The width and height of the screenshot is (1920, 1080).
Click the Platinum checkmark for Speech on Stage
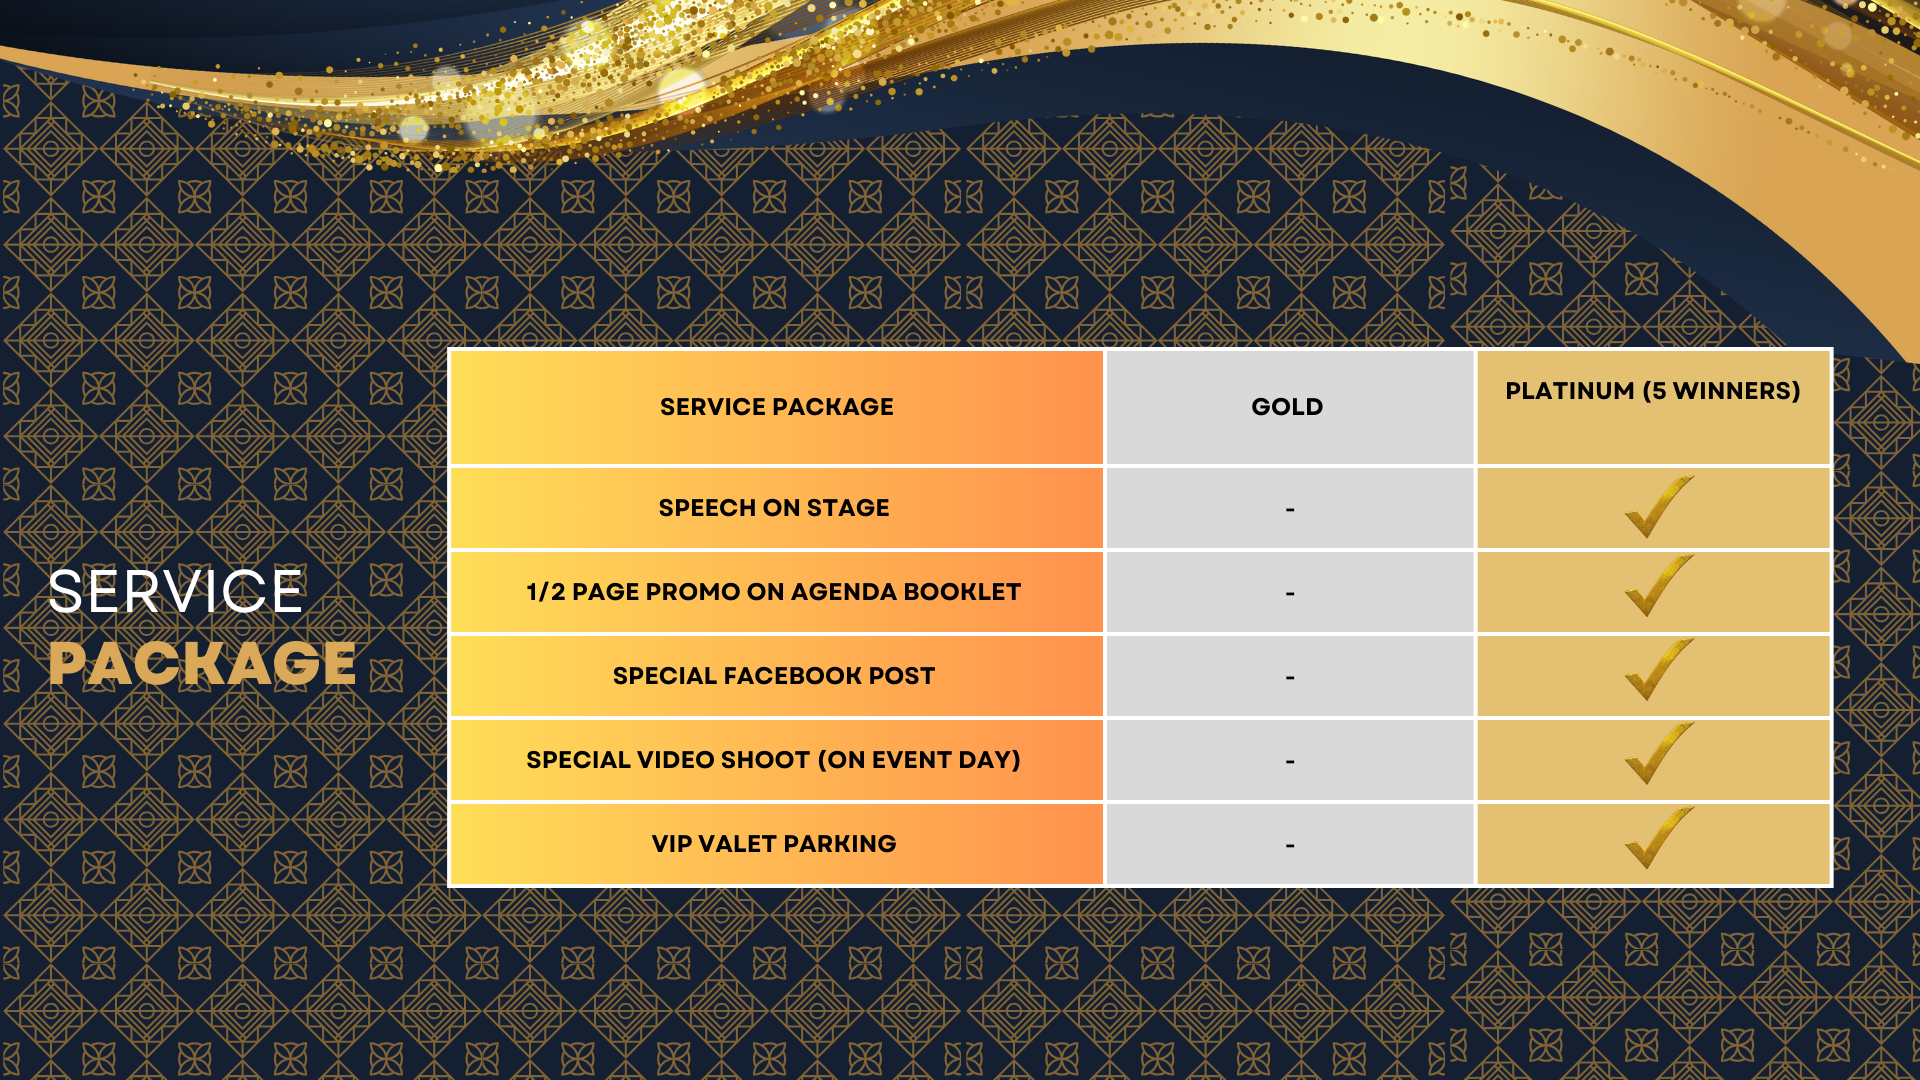[1659, 507]
